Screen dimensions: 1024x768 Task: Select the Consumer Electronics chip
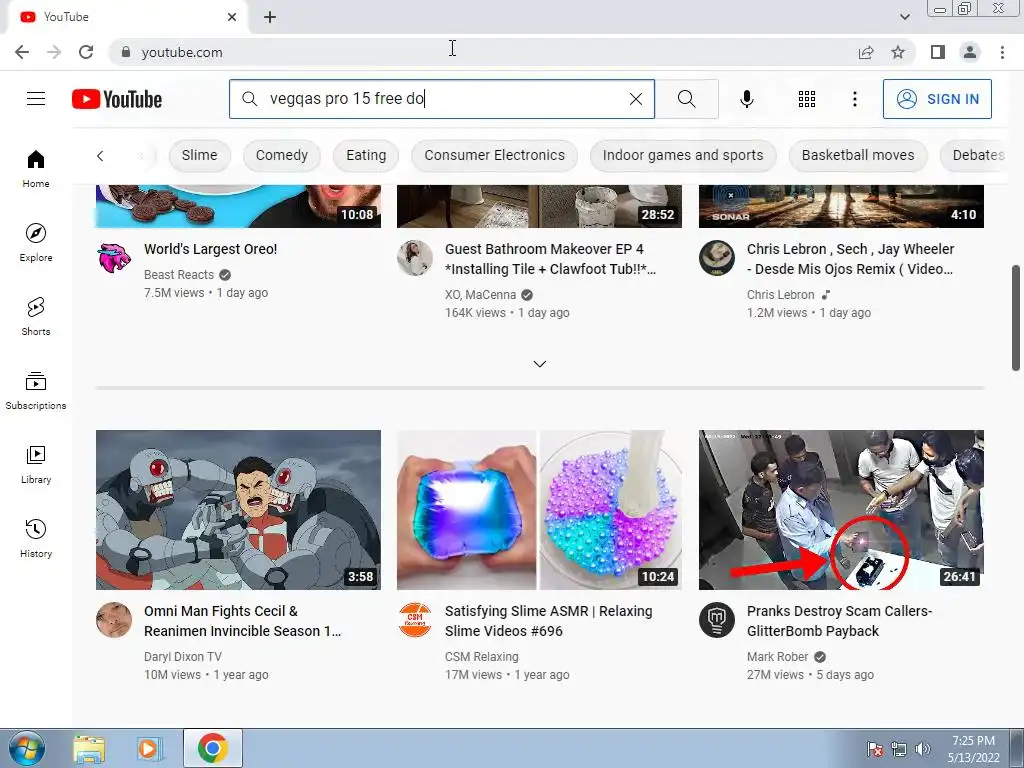coord(494,155)
